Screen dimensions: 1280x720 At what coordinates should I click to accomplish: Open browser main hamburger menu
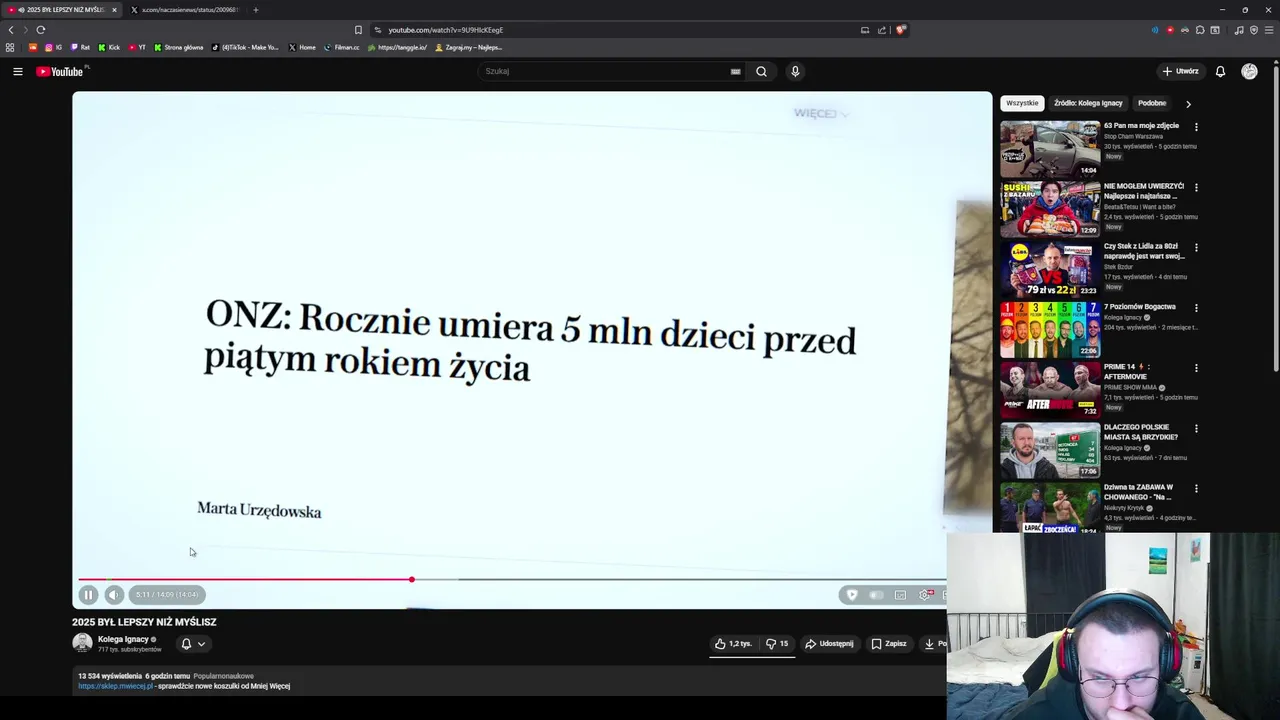[x=1269, y=30]
